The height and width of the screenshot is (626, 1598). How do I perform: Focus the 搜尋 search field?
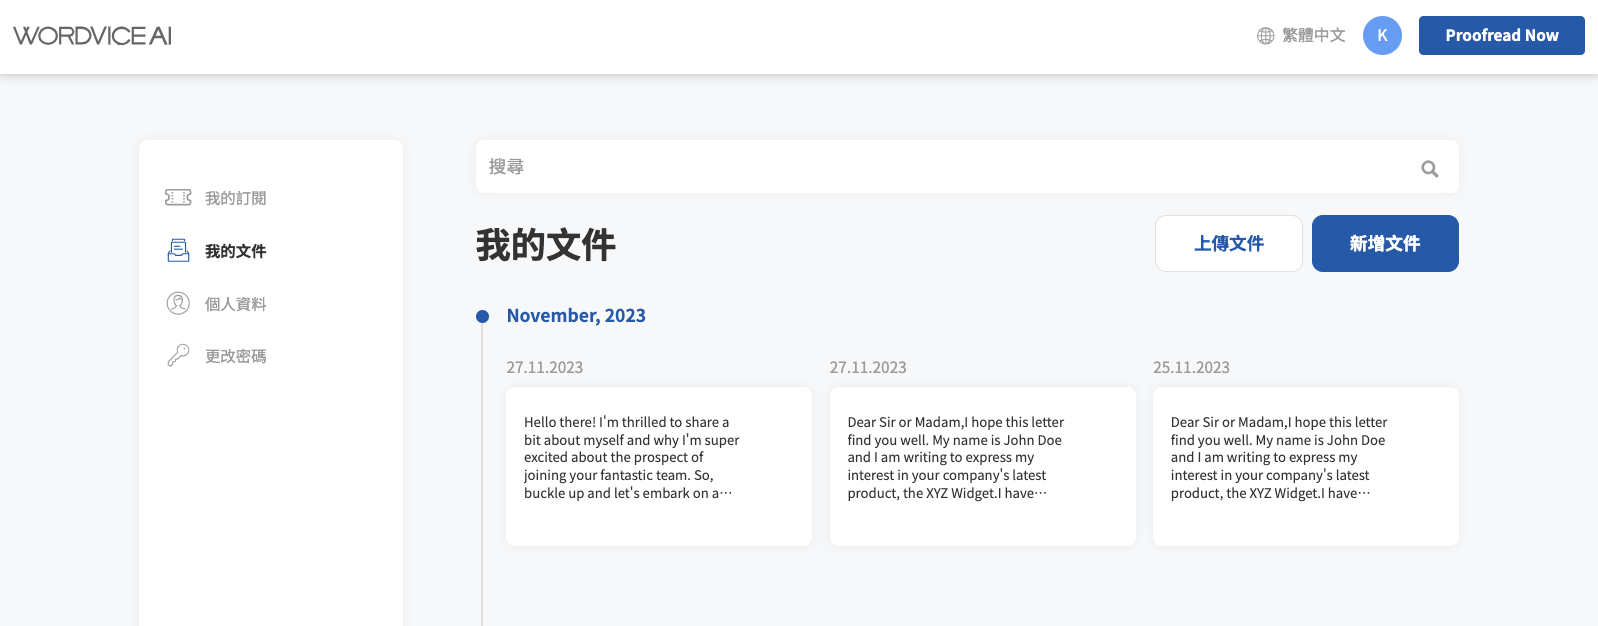(x=967, y=167)
